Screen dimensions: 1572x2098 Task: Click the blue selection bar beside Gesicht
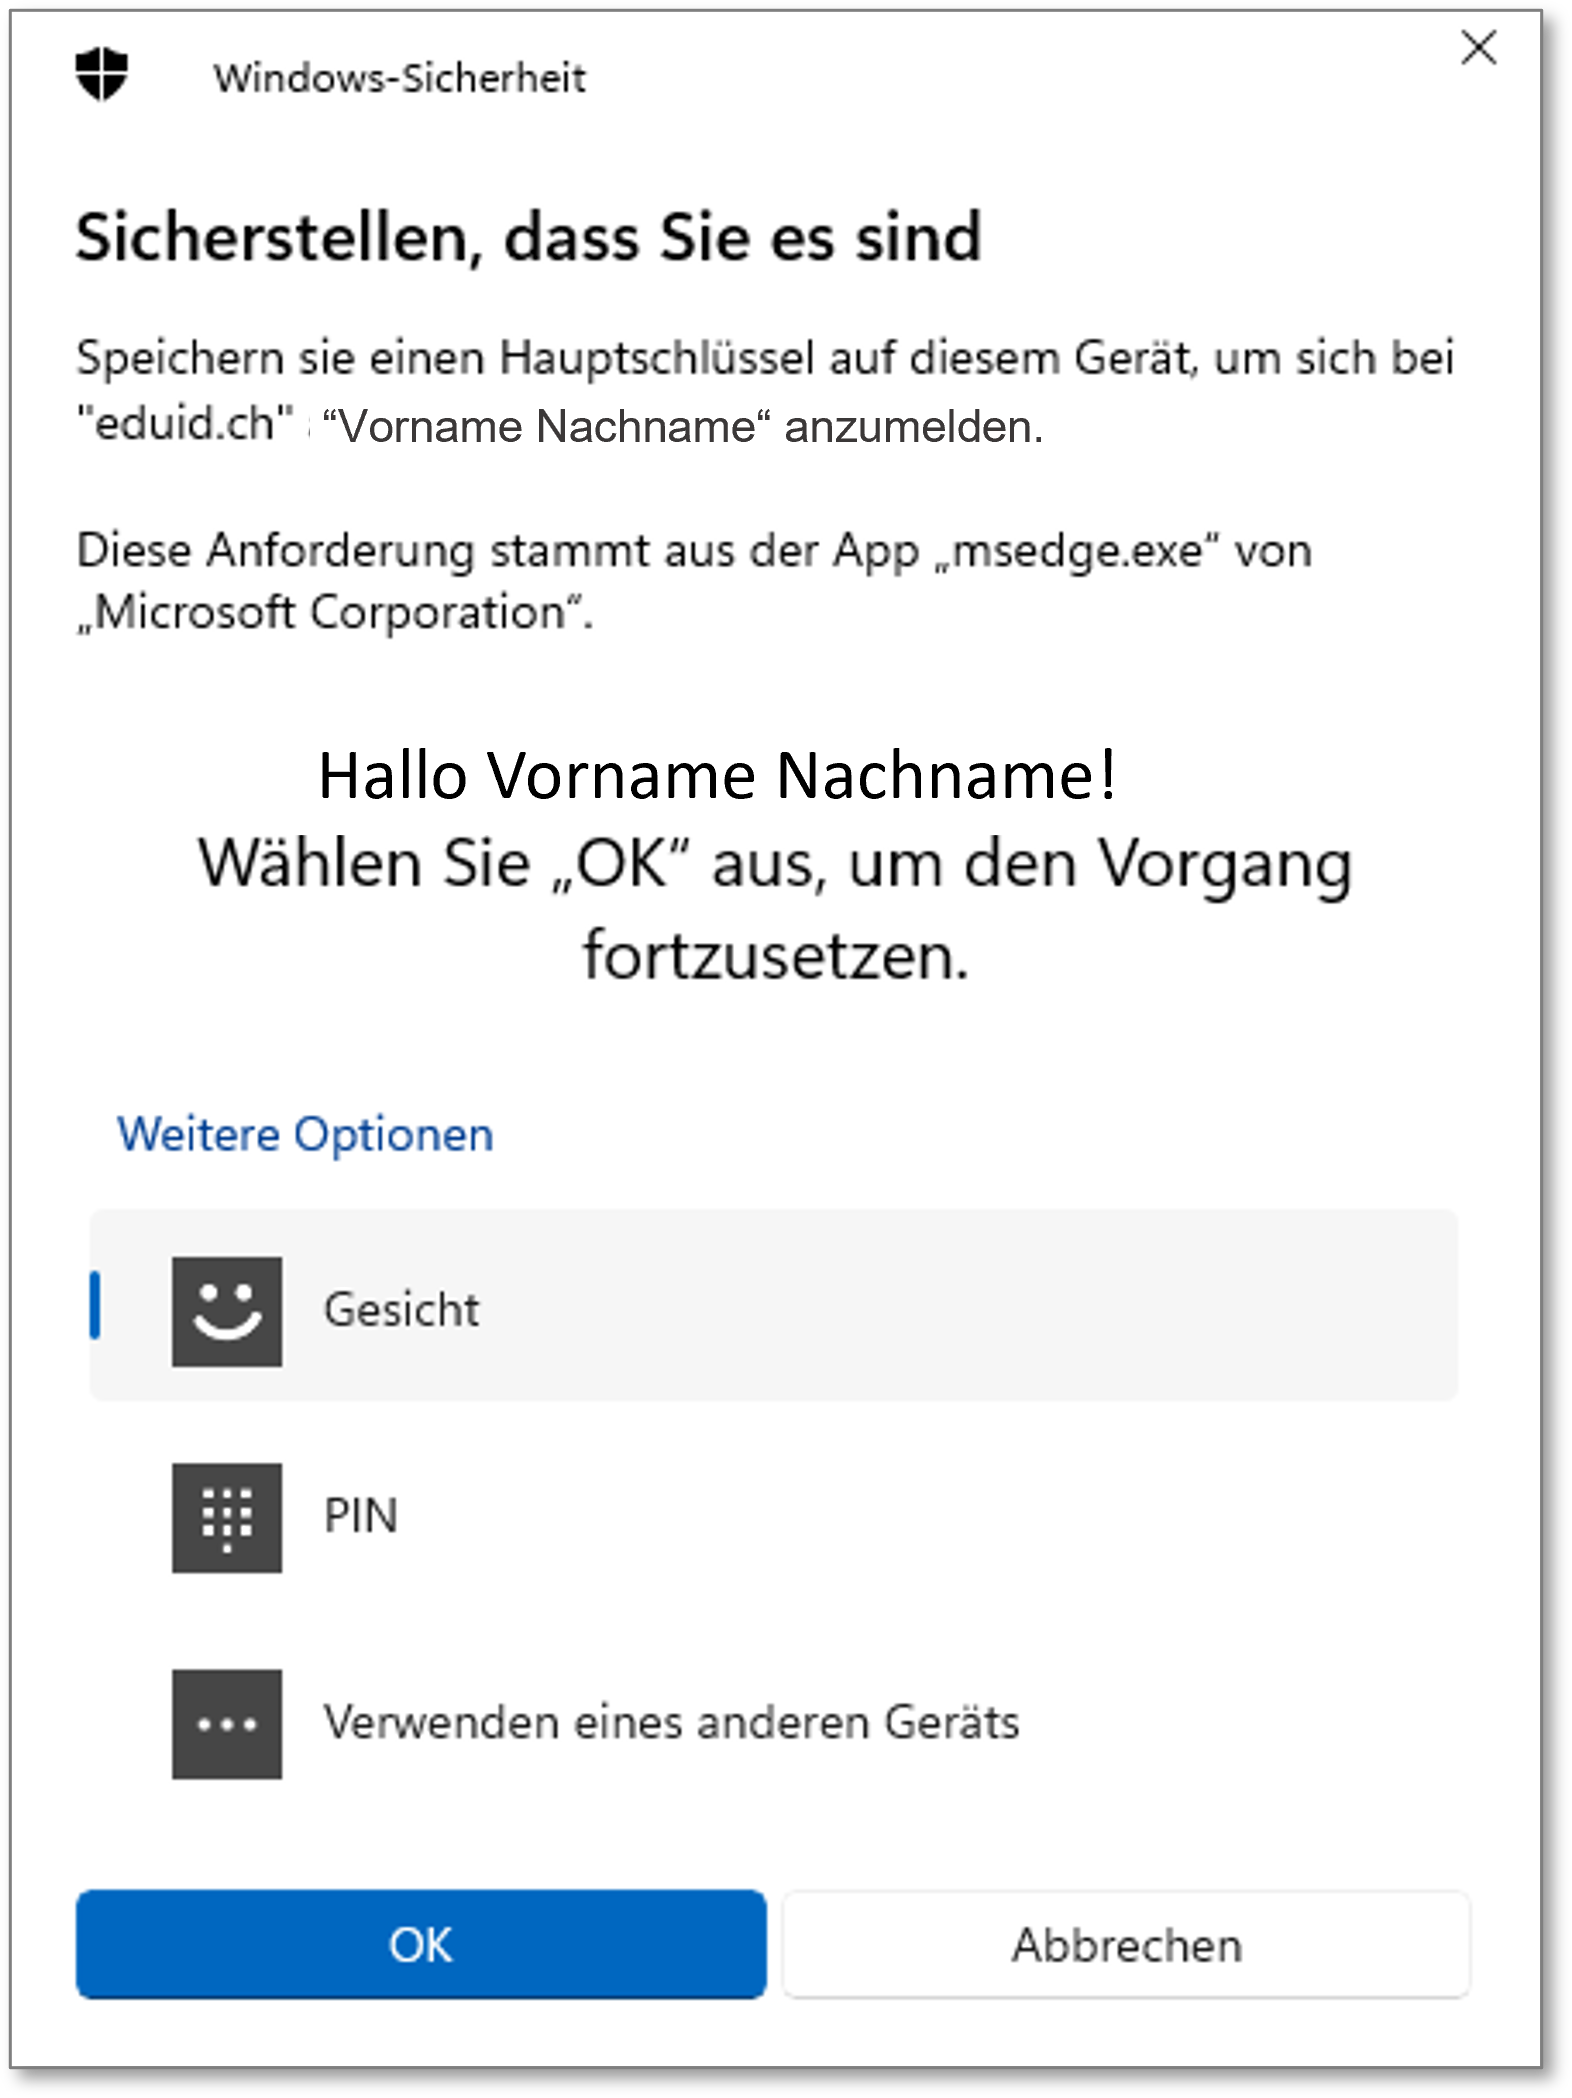point(95,1305)
